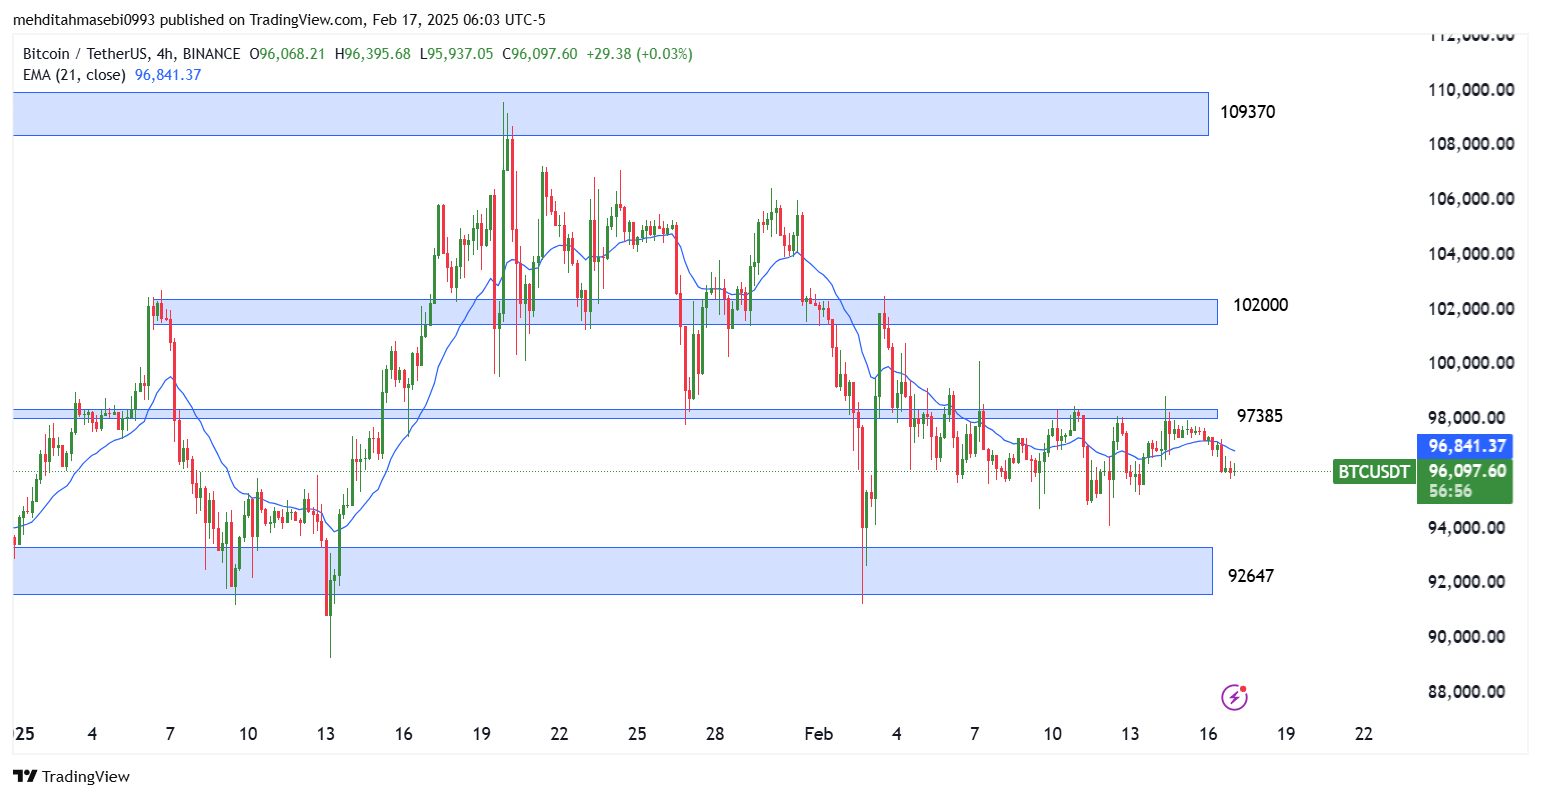
Task: Click the 90,000.00 price axis label
Action: click(1467, 637)
